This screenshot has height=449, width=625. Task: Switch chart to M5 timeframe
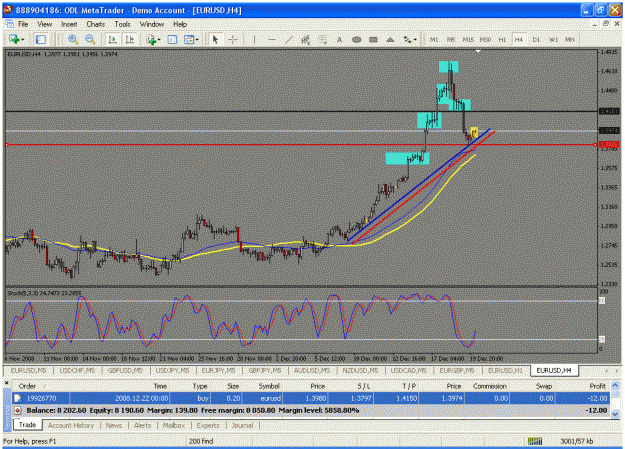point(451,39)
